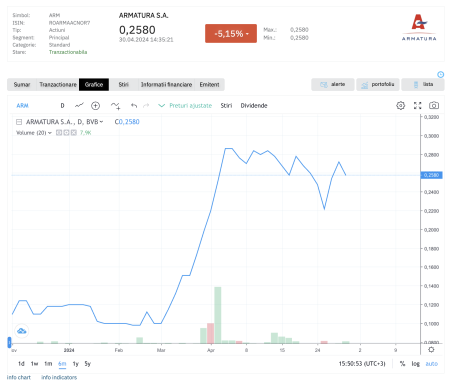
Task: Open chart settings gear icon
Action: tap(400, 106)
